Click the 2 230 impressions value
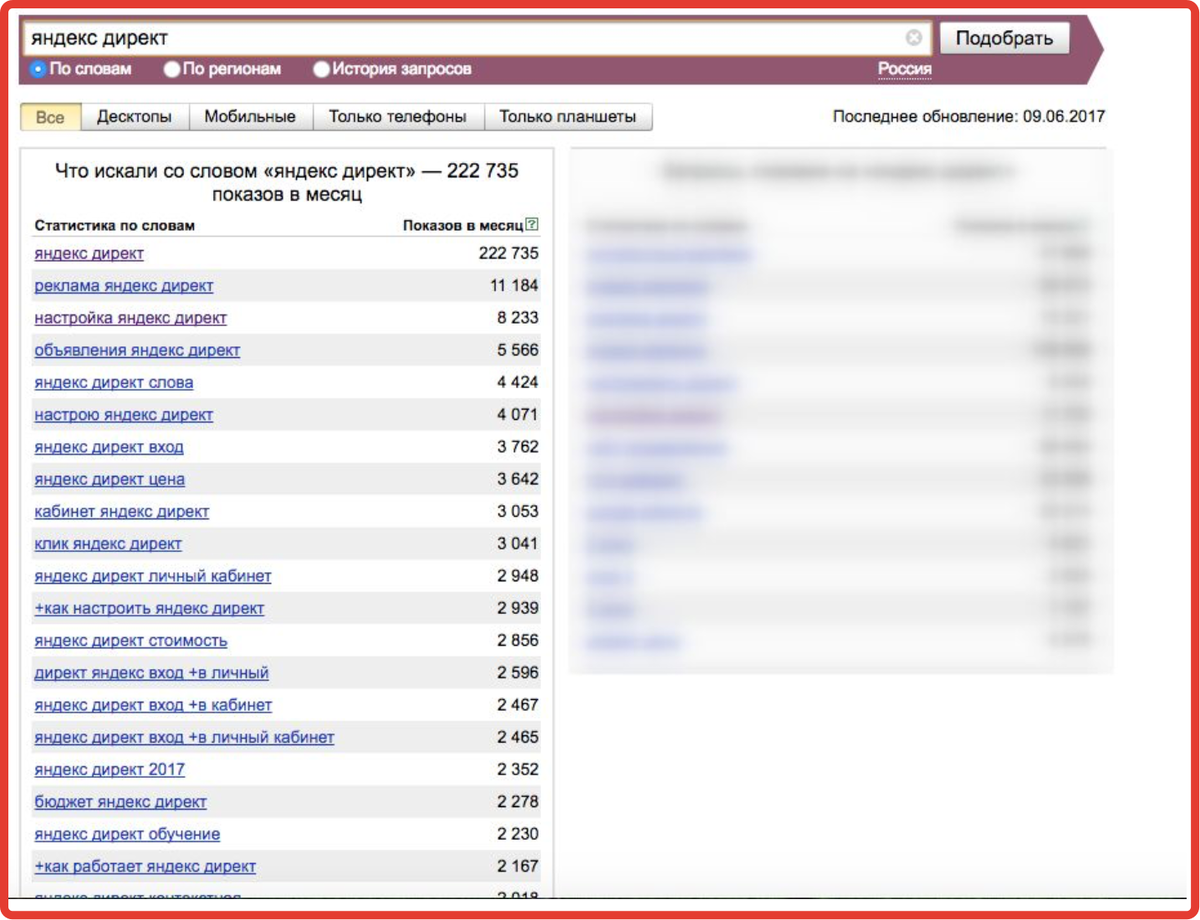 [518, 834]
